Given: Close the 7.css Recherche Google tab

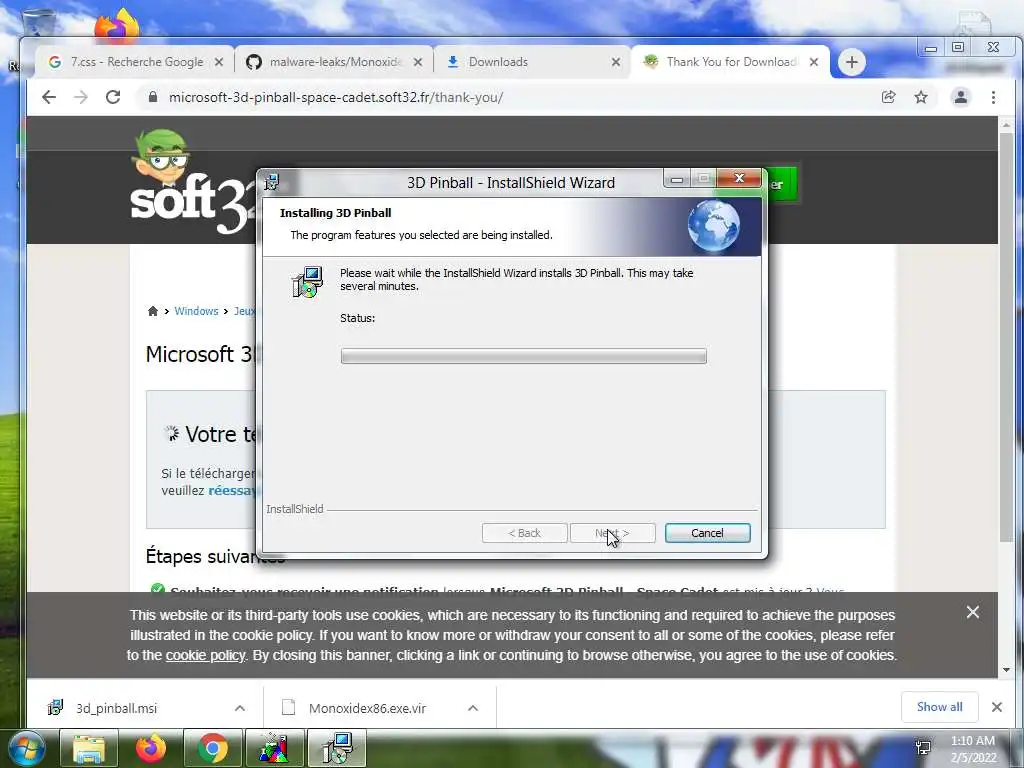Looking at the screenshot, I should [219, 62].
